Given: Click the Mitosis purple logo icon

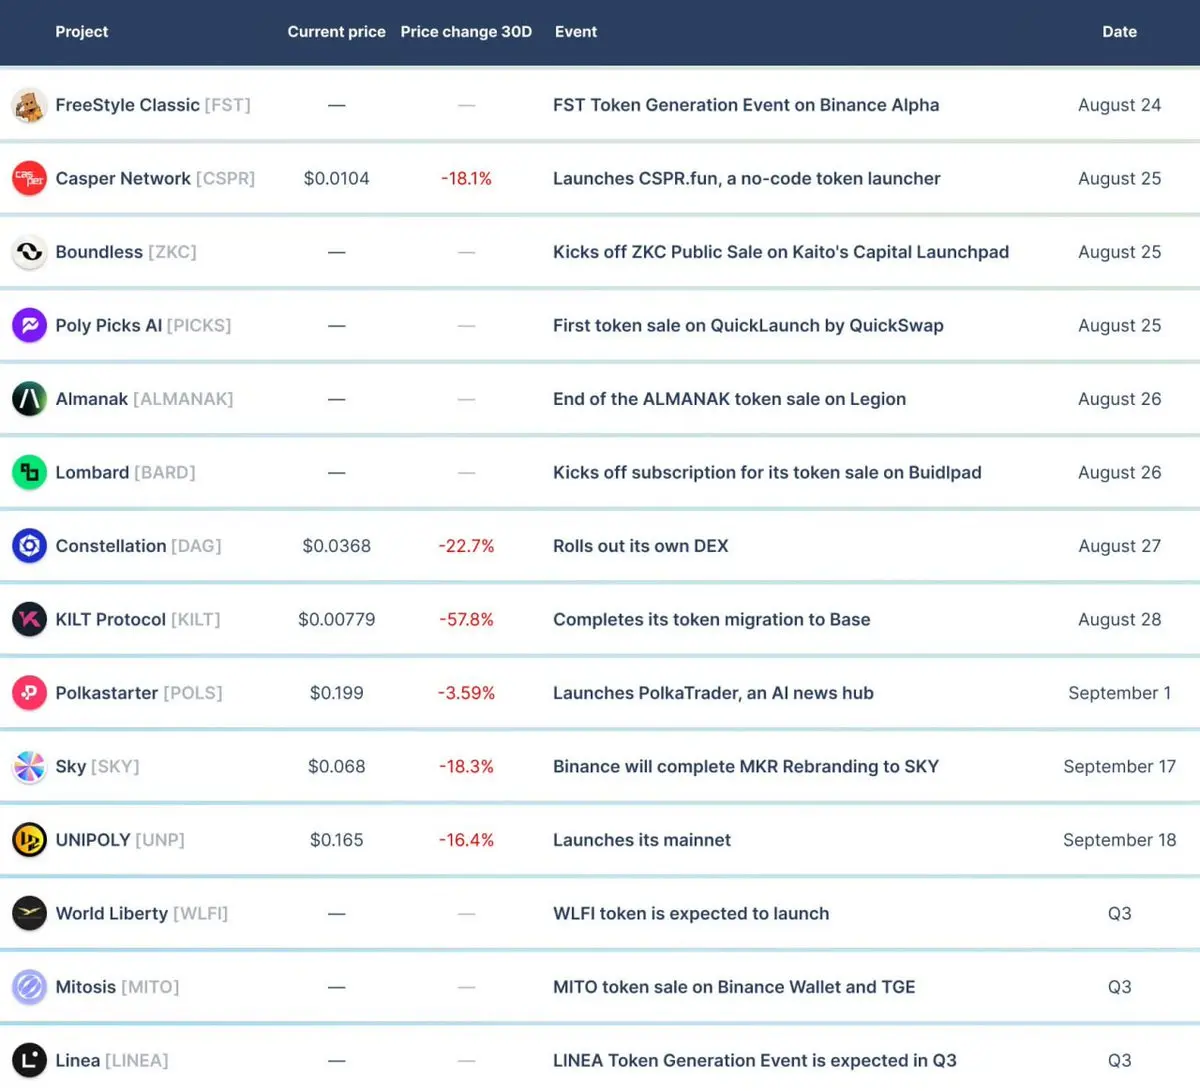Looking at the screenshot, I should 29,987.
